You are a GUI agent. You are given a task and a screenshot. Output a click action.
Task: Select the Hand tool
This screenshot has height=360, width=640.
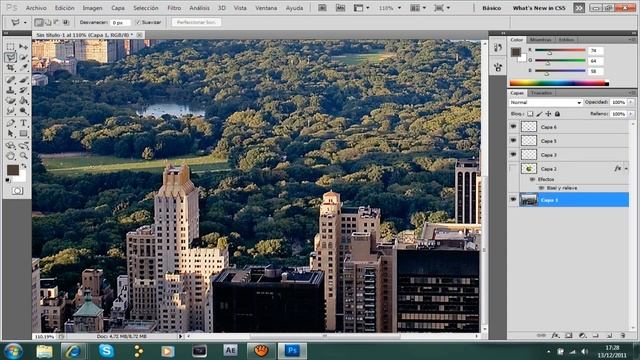pyautogui.click(x=11, y=156)
